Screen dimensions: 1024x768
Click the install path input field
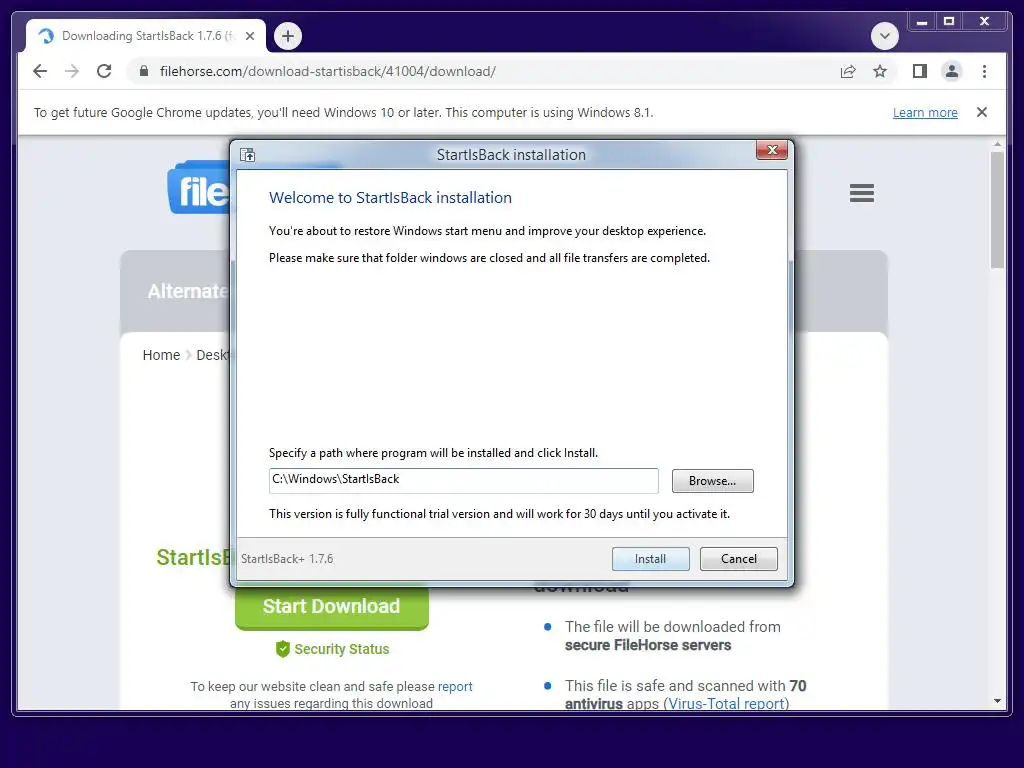pos(464,481)
